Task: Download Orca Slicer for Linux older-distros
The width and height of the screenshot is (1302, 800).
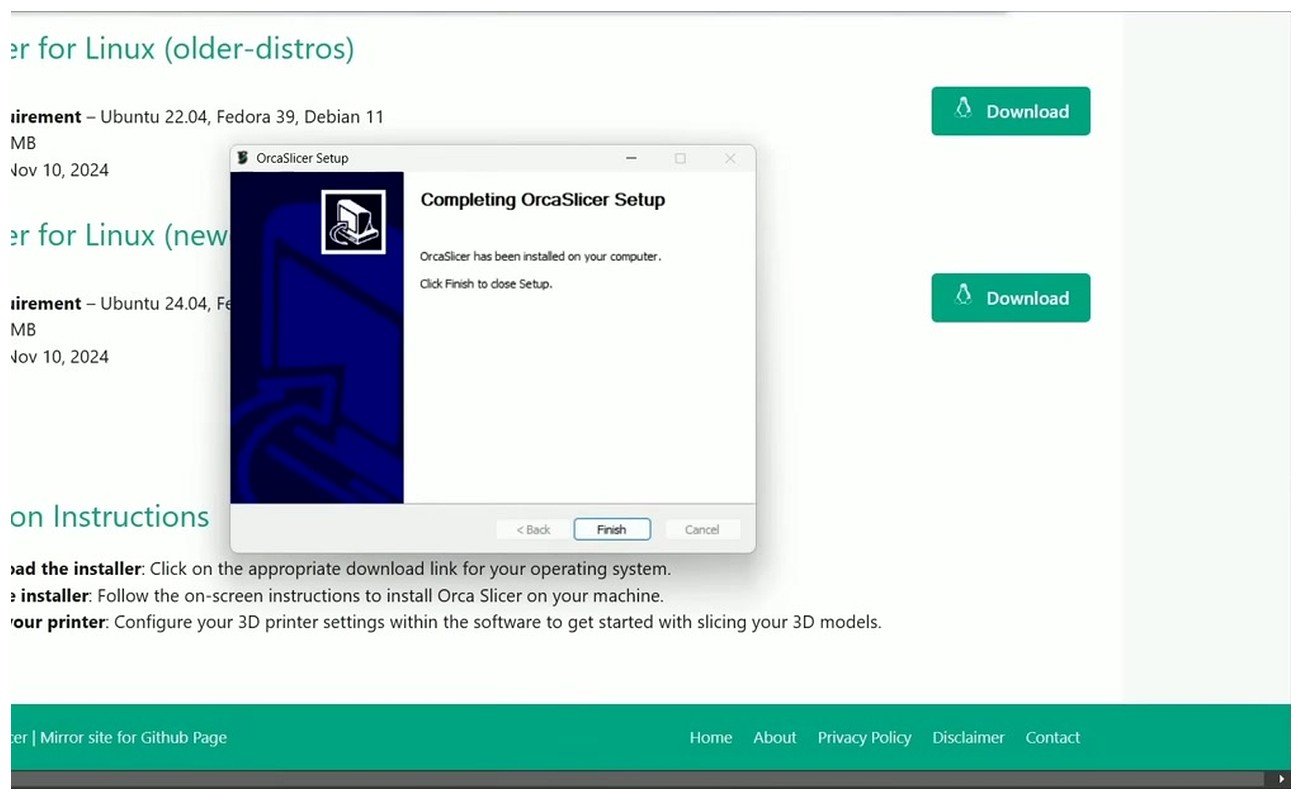Action: 1011,111
